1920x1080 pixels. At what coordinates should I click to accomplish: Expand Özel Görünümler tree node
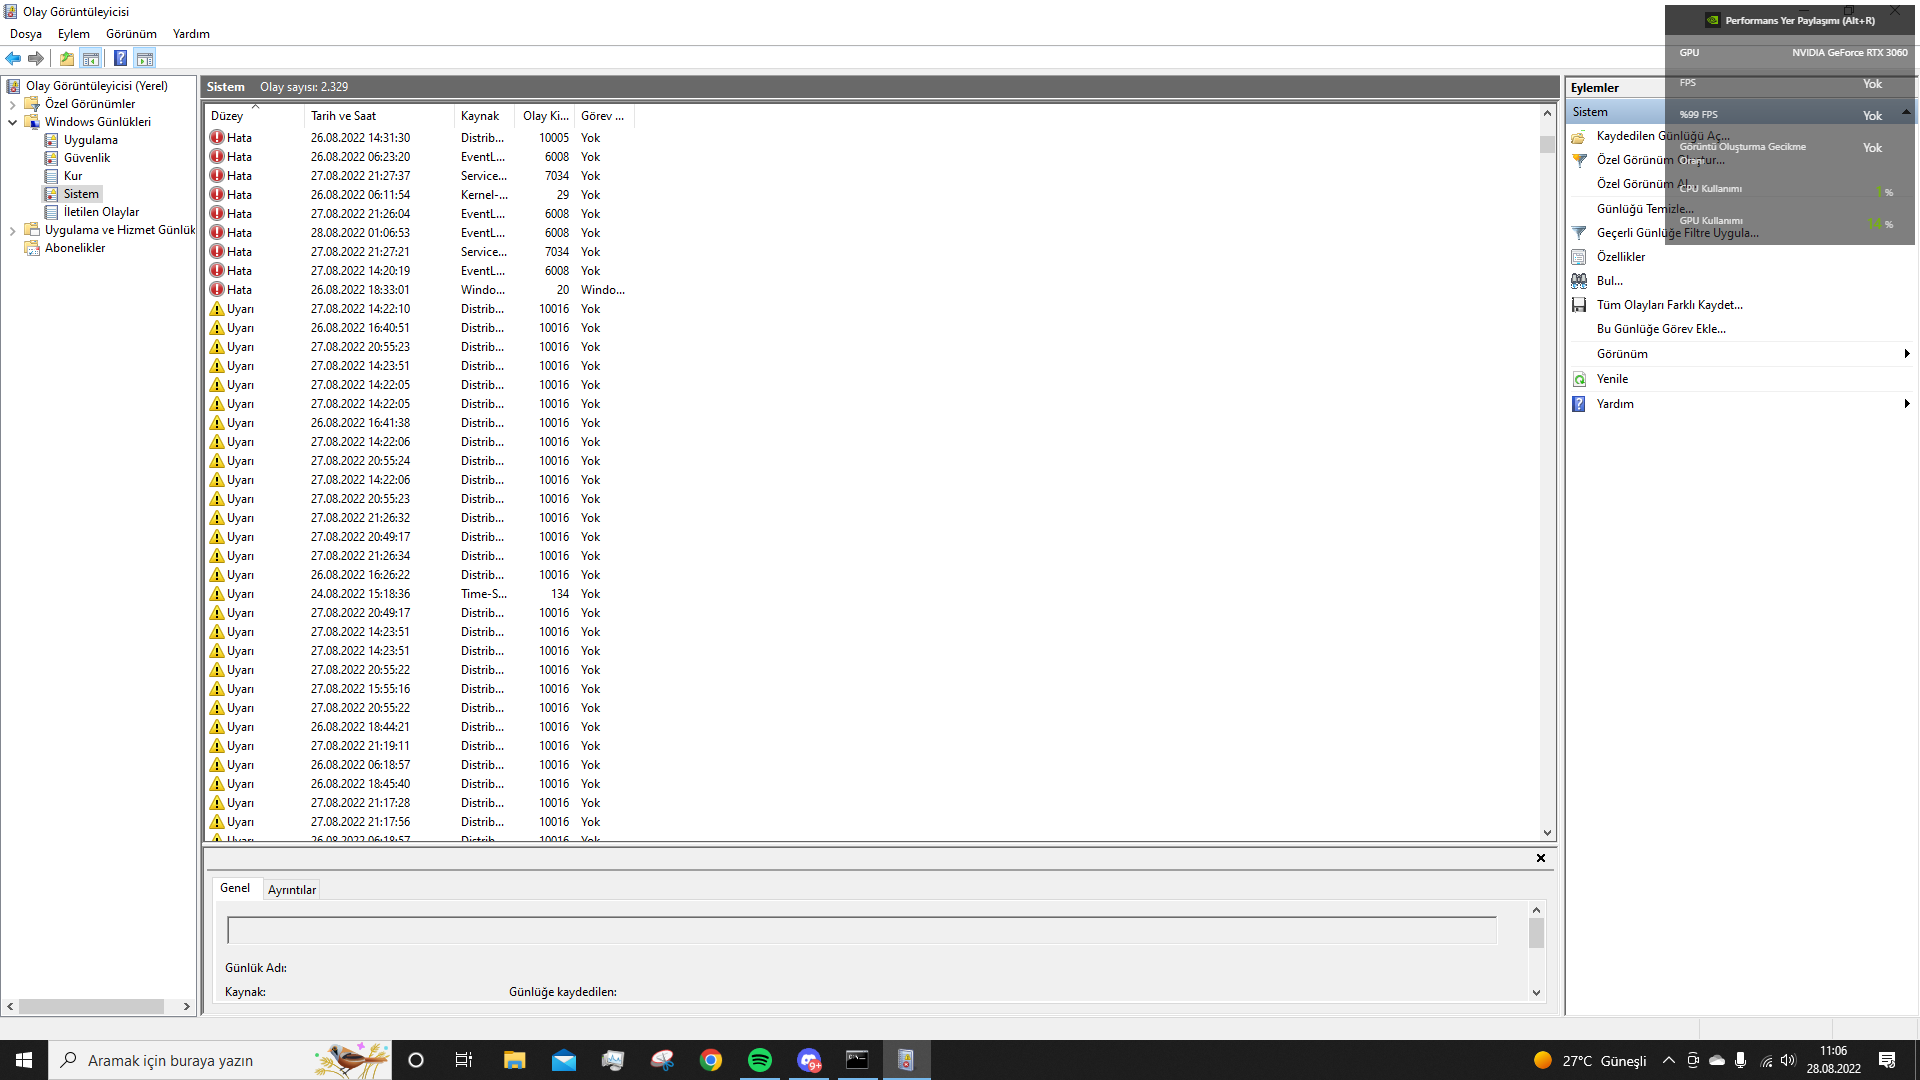pyautogui.click(x=12, y=104)
